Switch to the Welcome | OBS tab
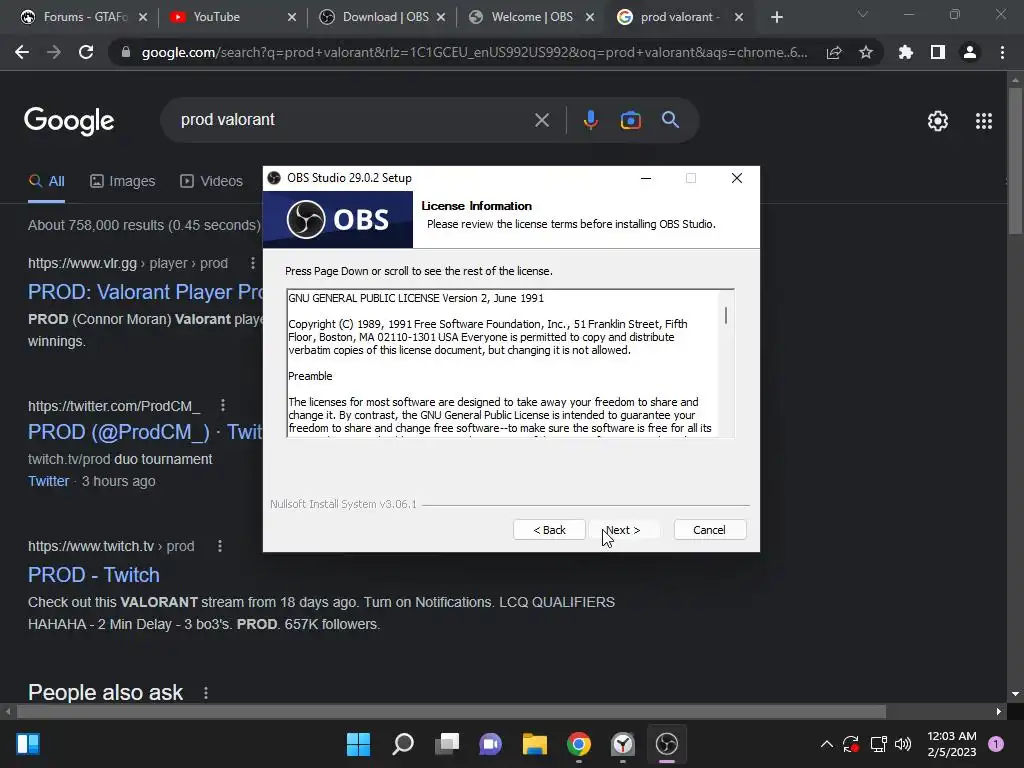 (x=532, y=17)
